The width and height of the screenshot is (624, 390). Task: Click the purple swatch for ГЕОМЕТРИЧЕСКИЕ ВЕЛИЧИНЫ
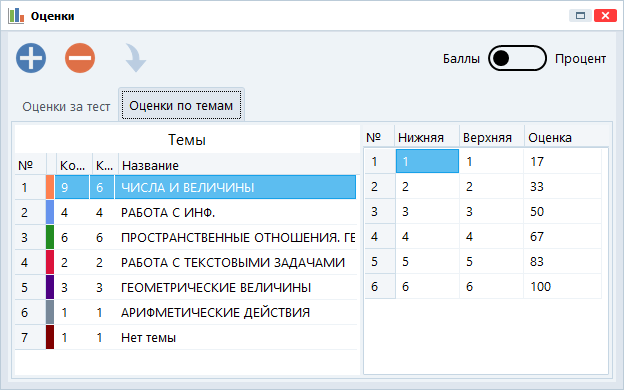tap(50, 287)
